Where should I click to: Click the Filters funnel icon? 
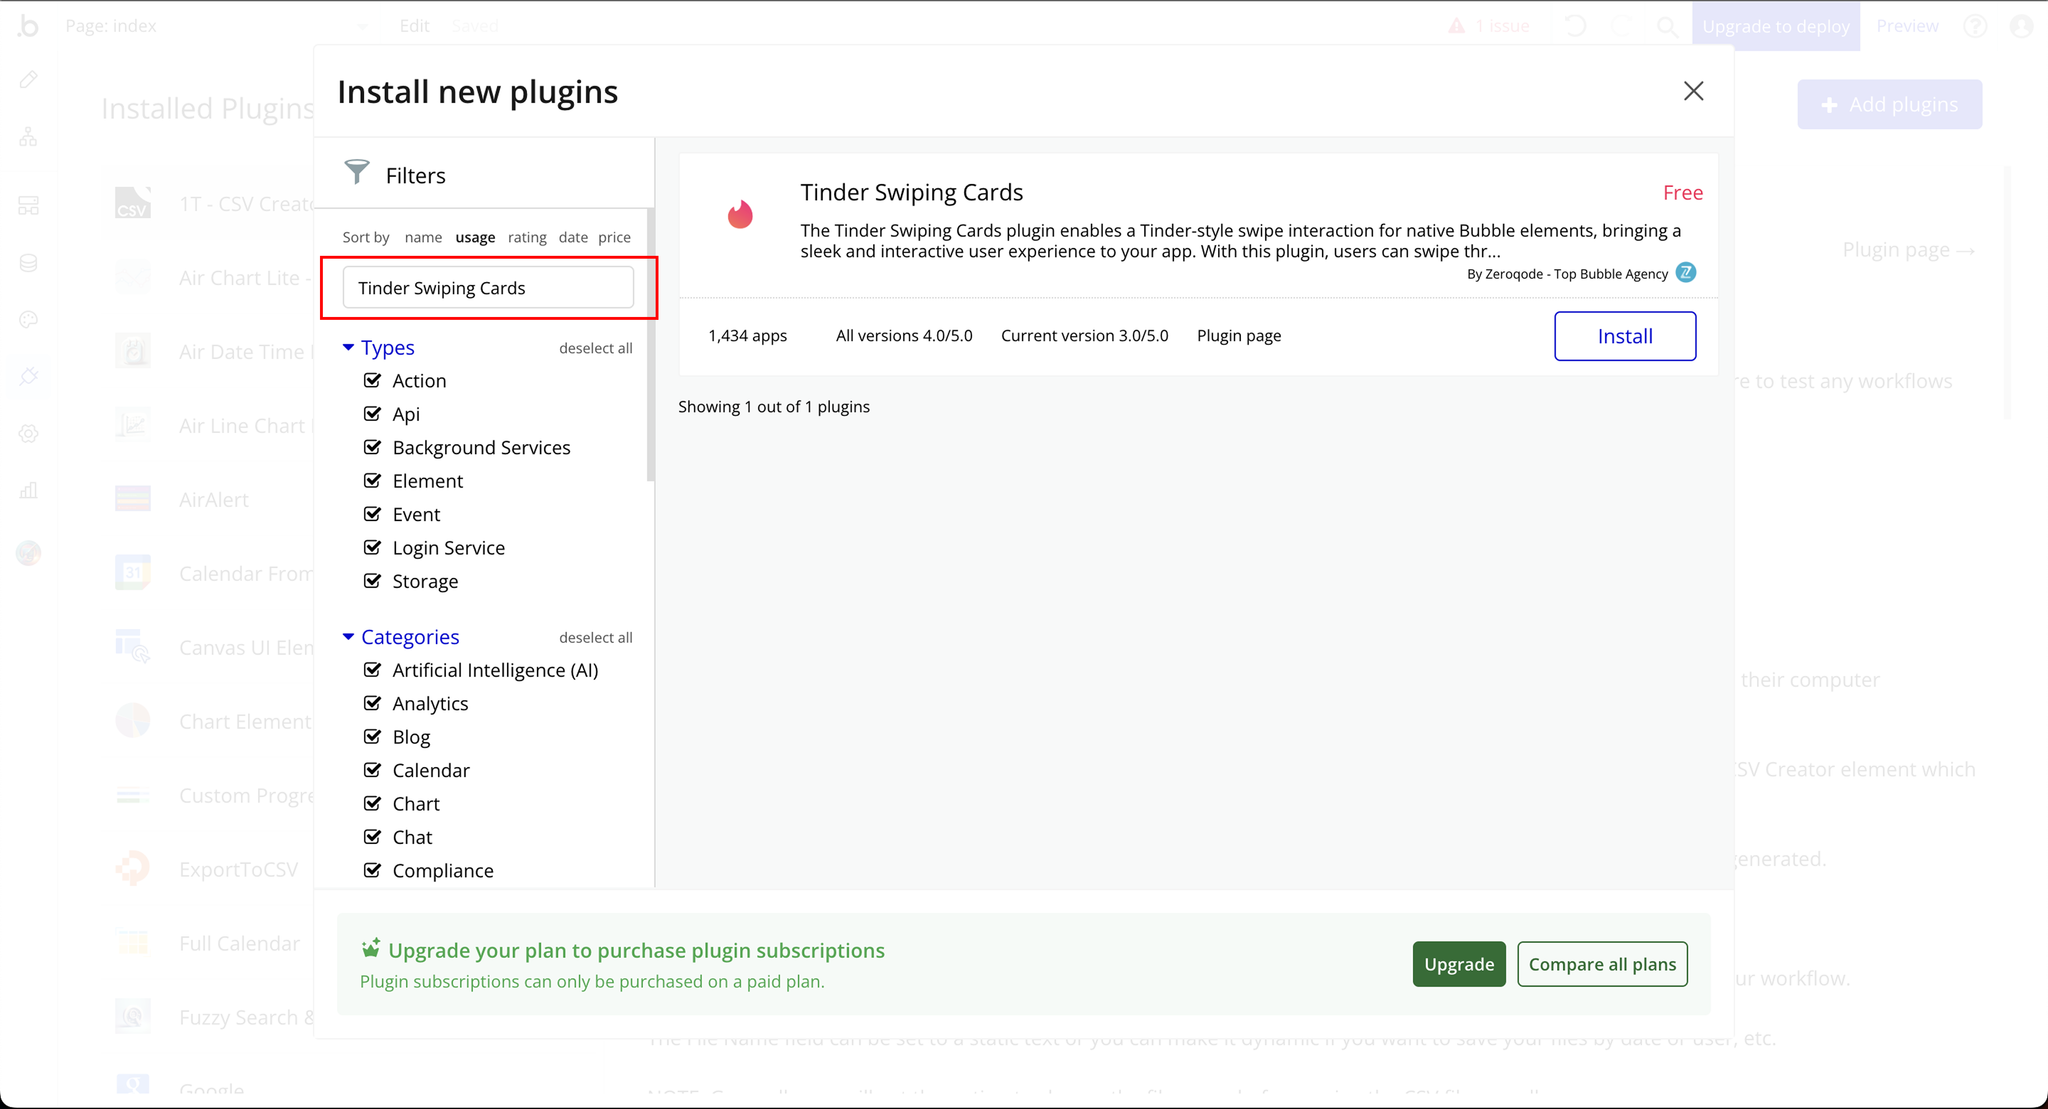pyautogui.click(x=357, y=172)
